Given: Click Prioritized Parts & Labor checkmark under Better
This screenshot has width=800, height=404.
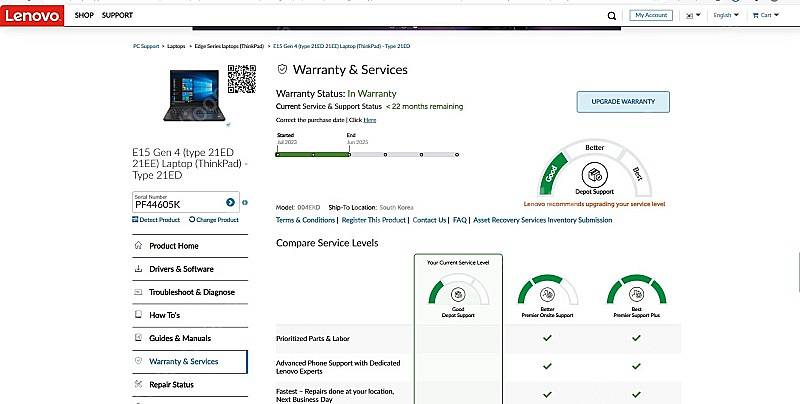Looking at the screenshot, I should point(547,338).
